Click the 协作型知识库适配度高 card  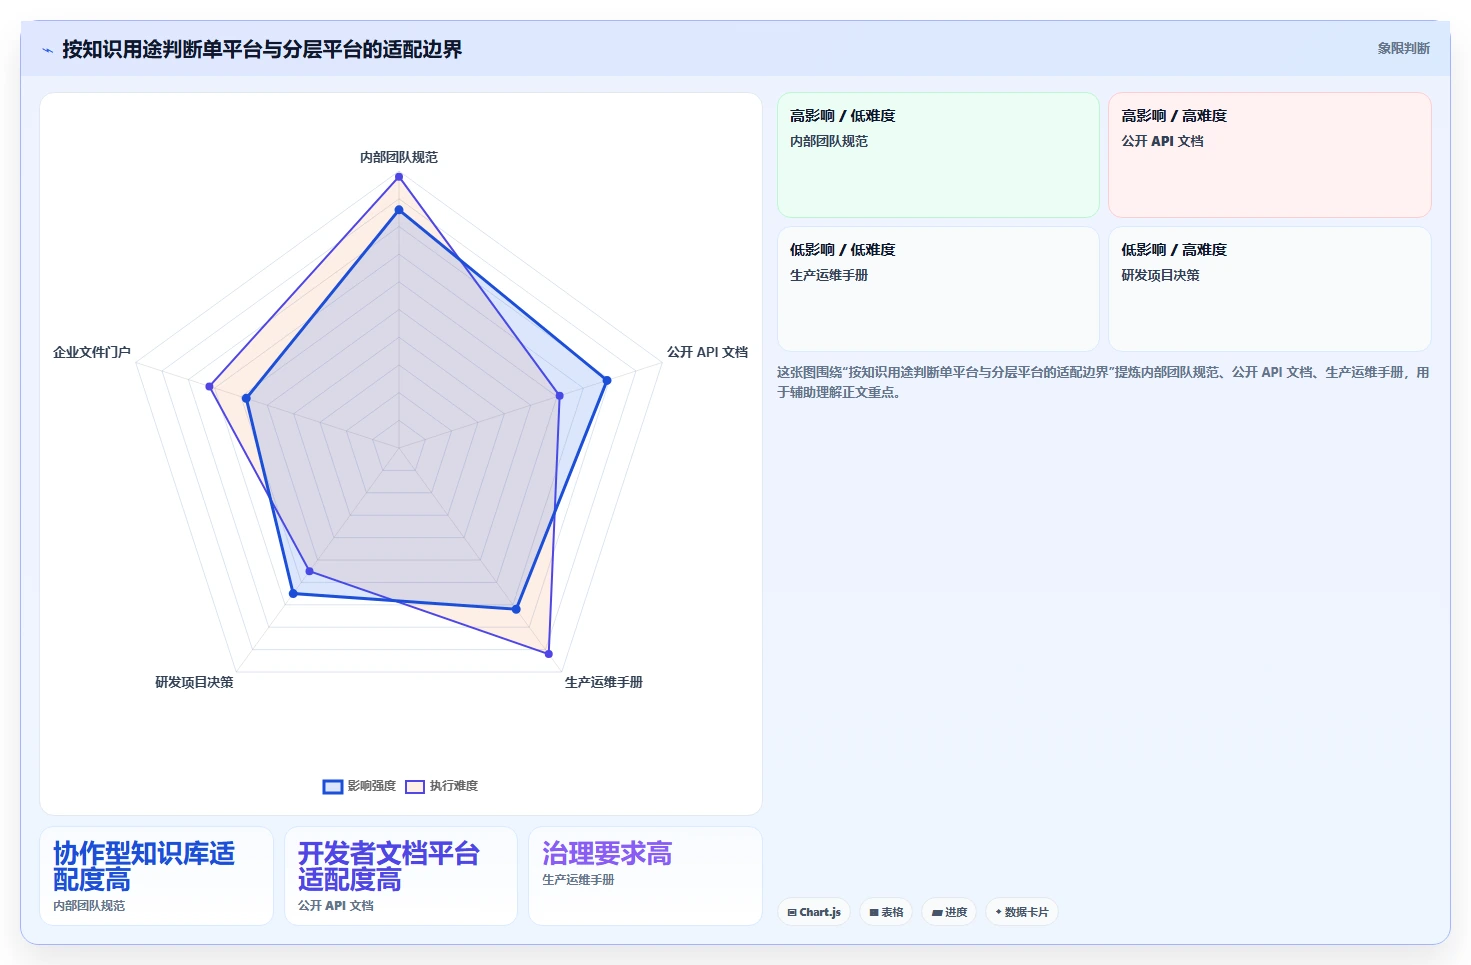pyautogui.click(x=156, y=876)
